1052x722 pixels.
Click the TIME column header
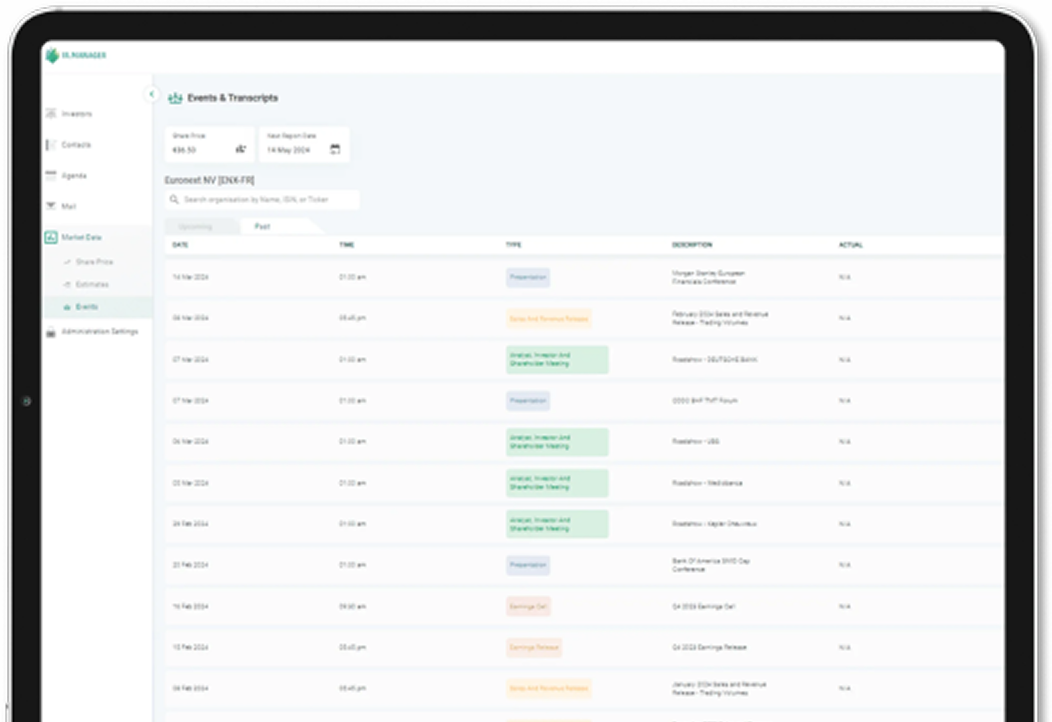[346, 245]
